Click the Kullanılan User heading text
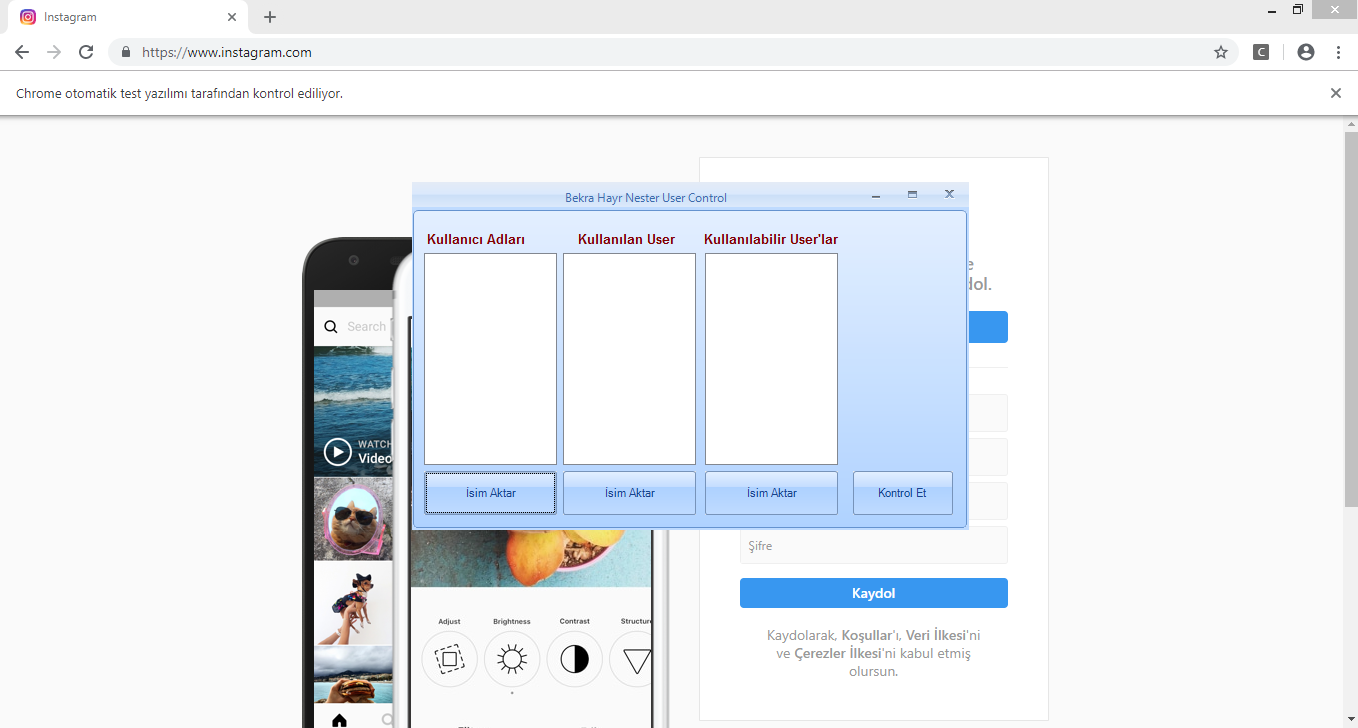The image size is (1358, 728). pyautogui.click(x=626, y=240)
